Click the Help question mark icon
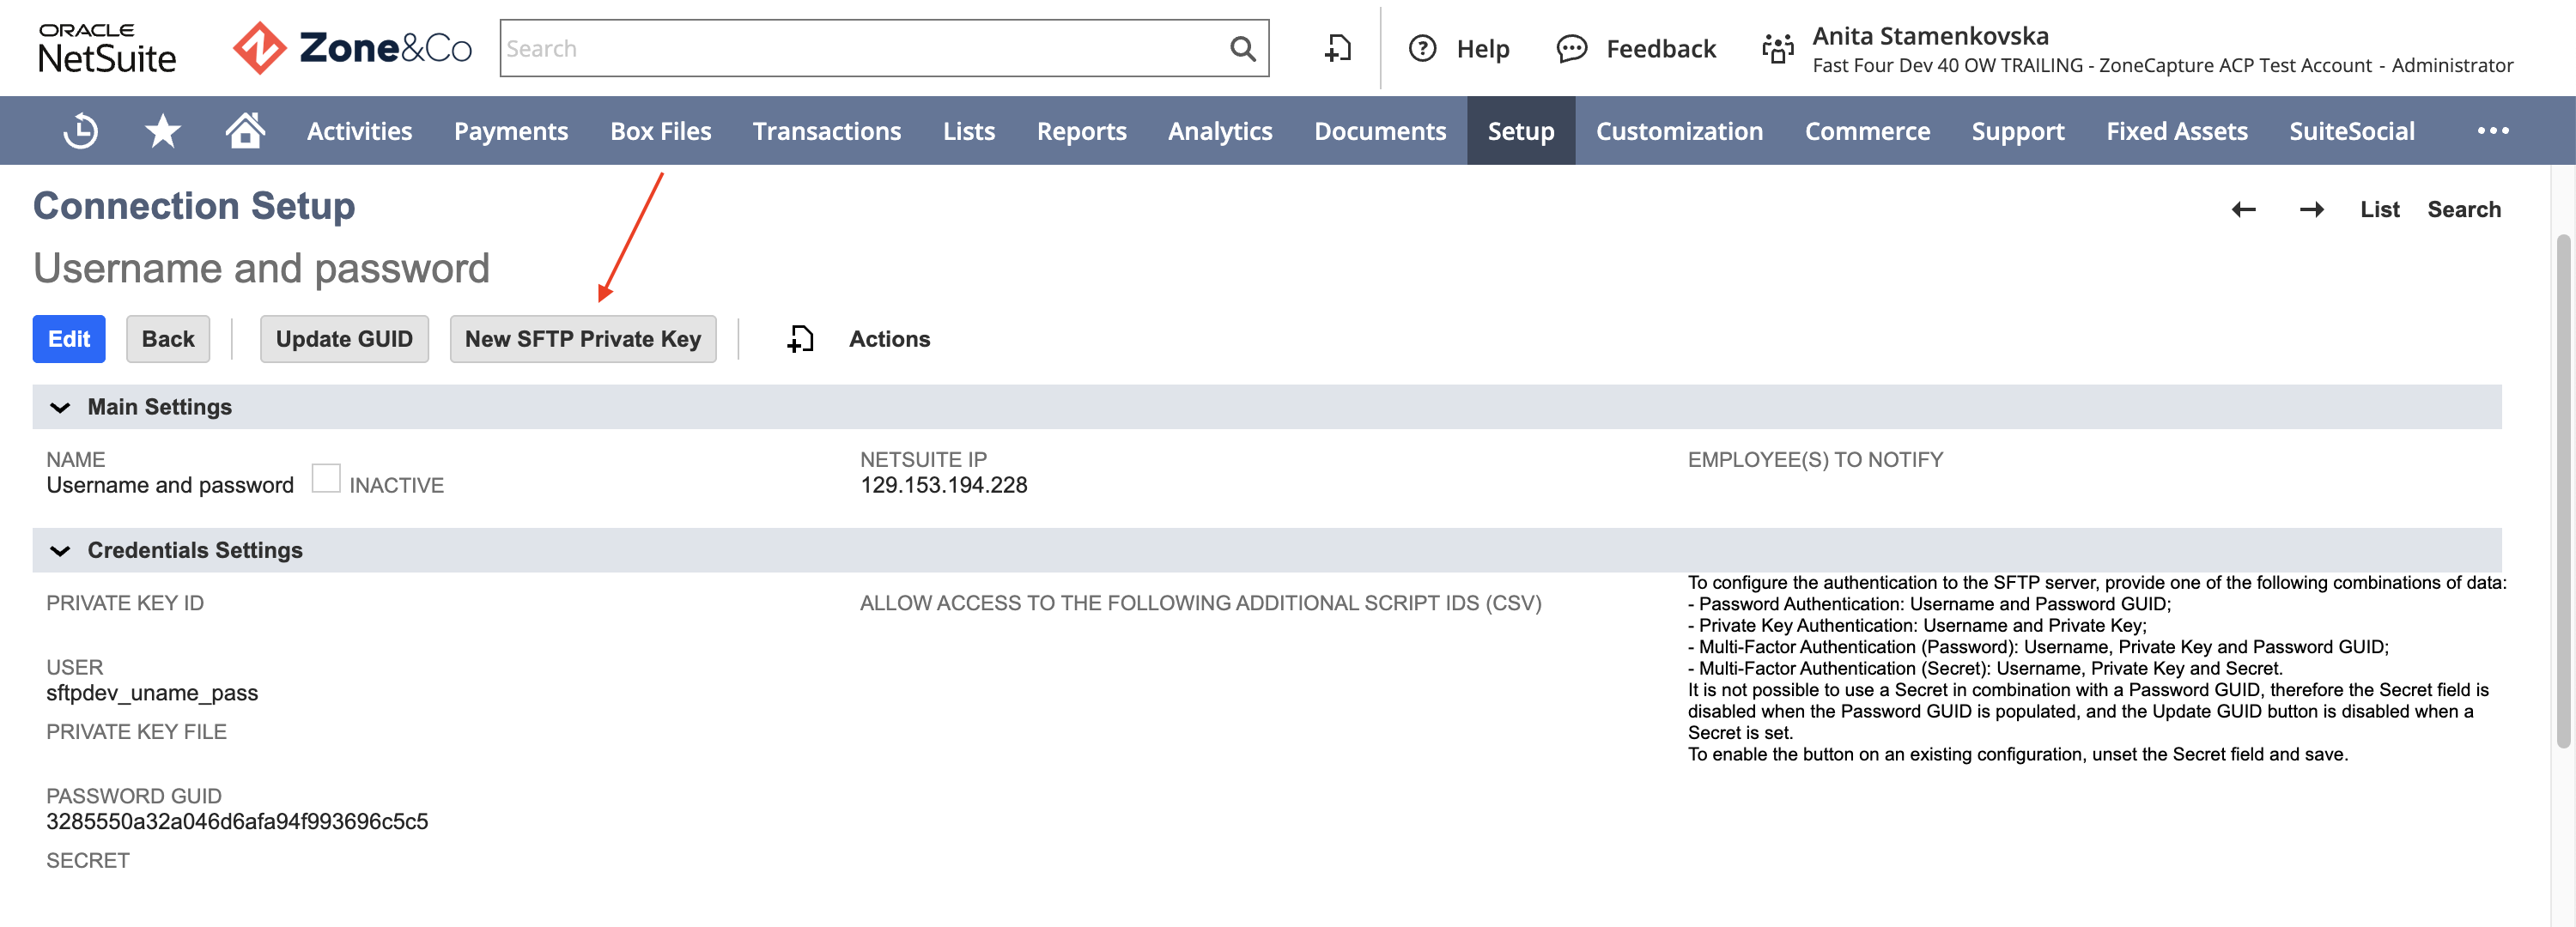2576x927 pixels. pos(1422,48)
